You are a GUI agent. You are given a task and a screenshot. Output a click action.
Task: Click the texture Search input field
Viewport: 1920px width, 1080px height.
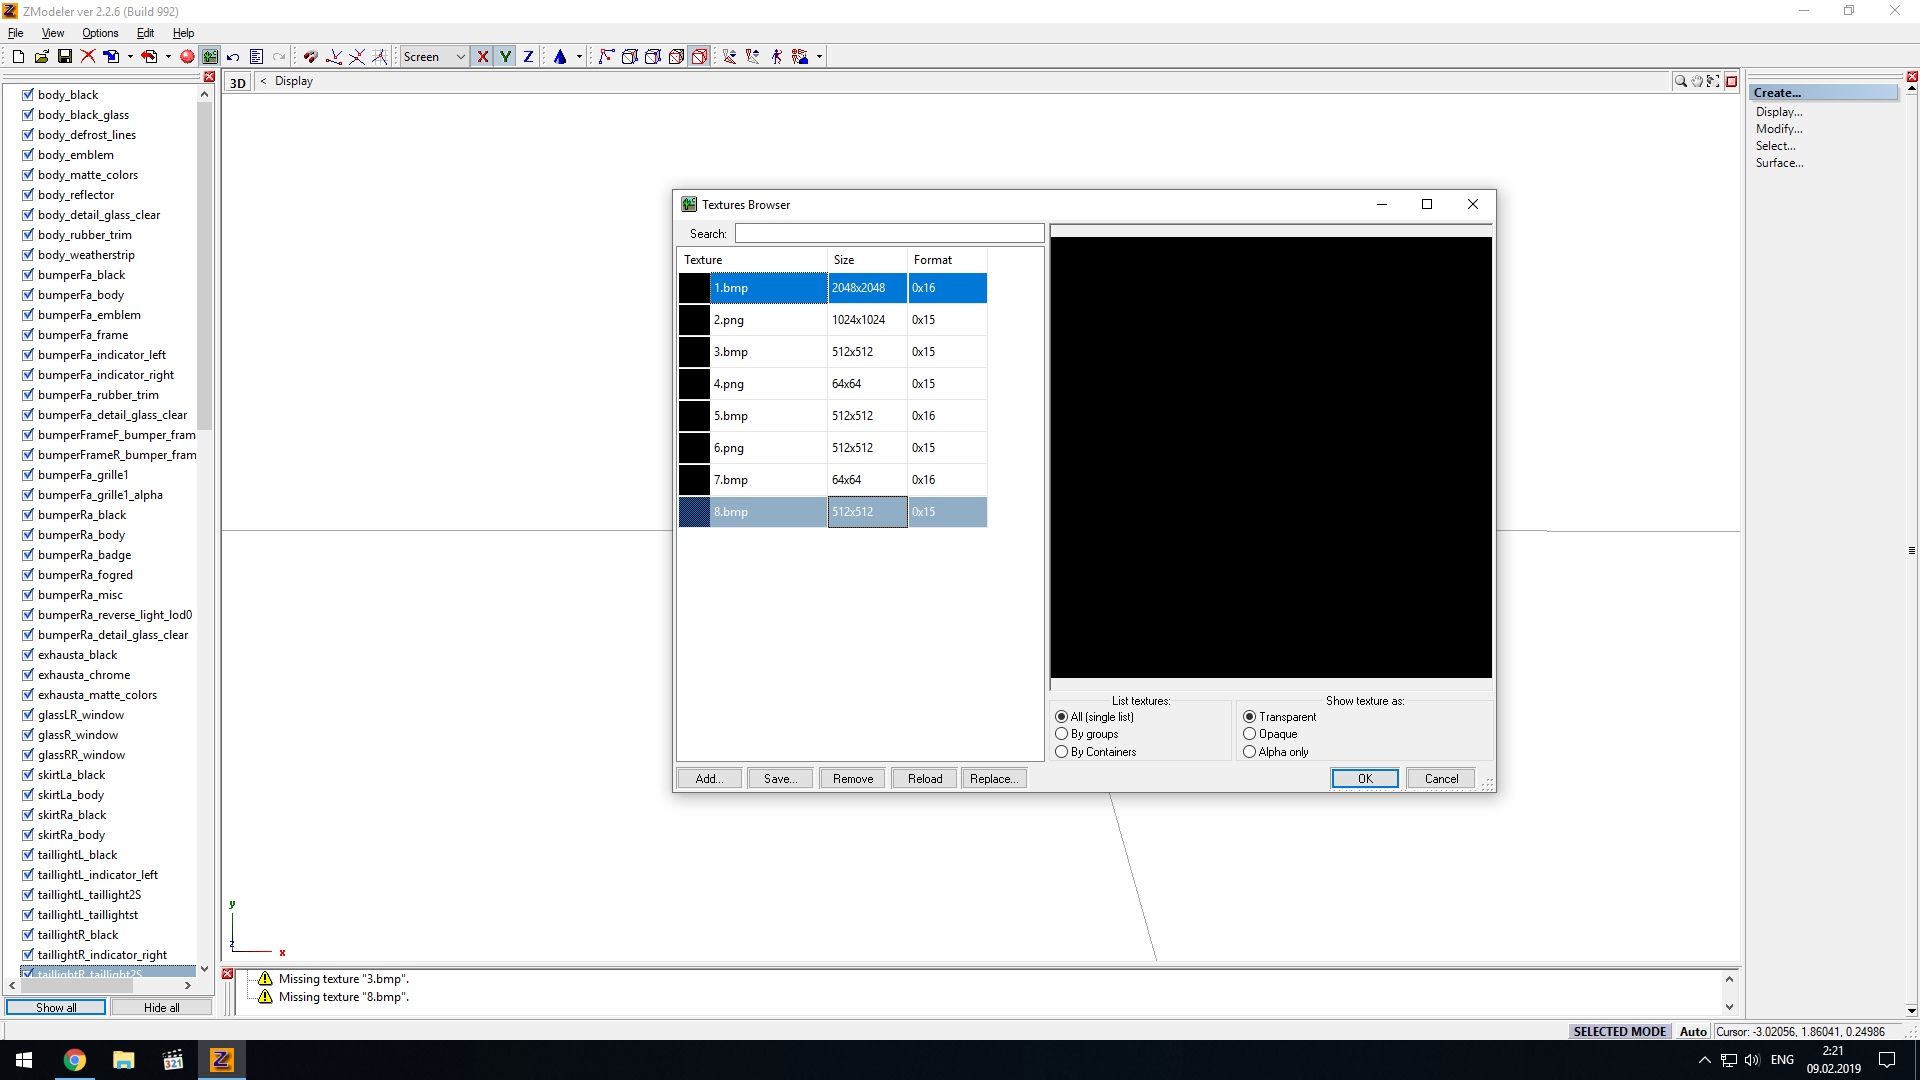coord(889,234)
